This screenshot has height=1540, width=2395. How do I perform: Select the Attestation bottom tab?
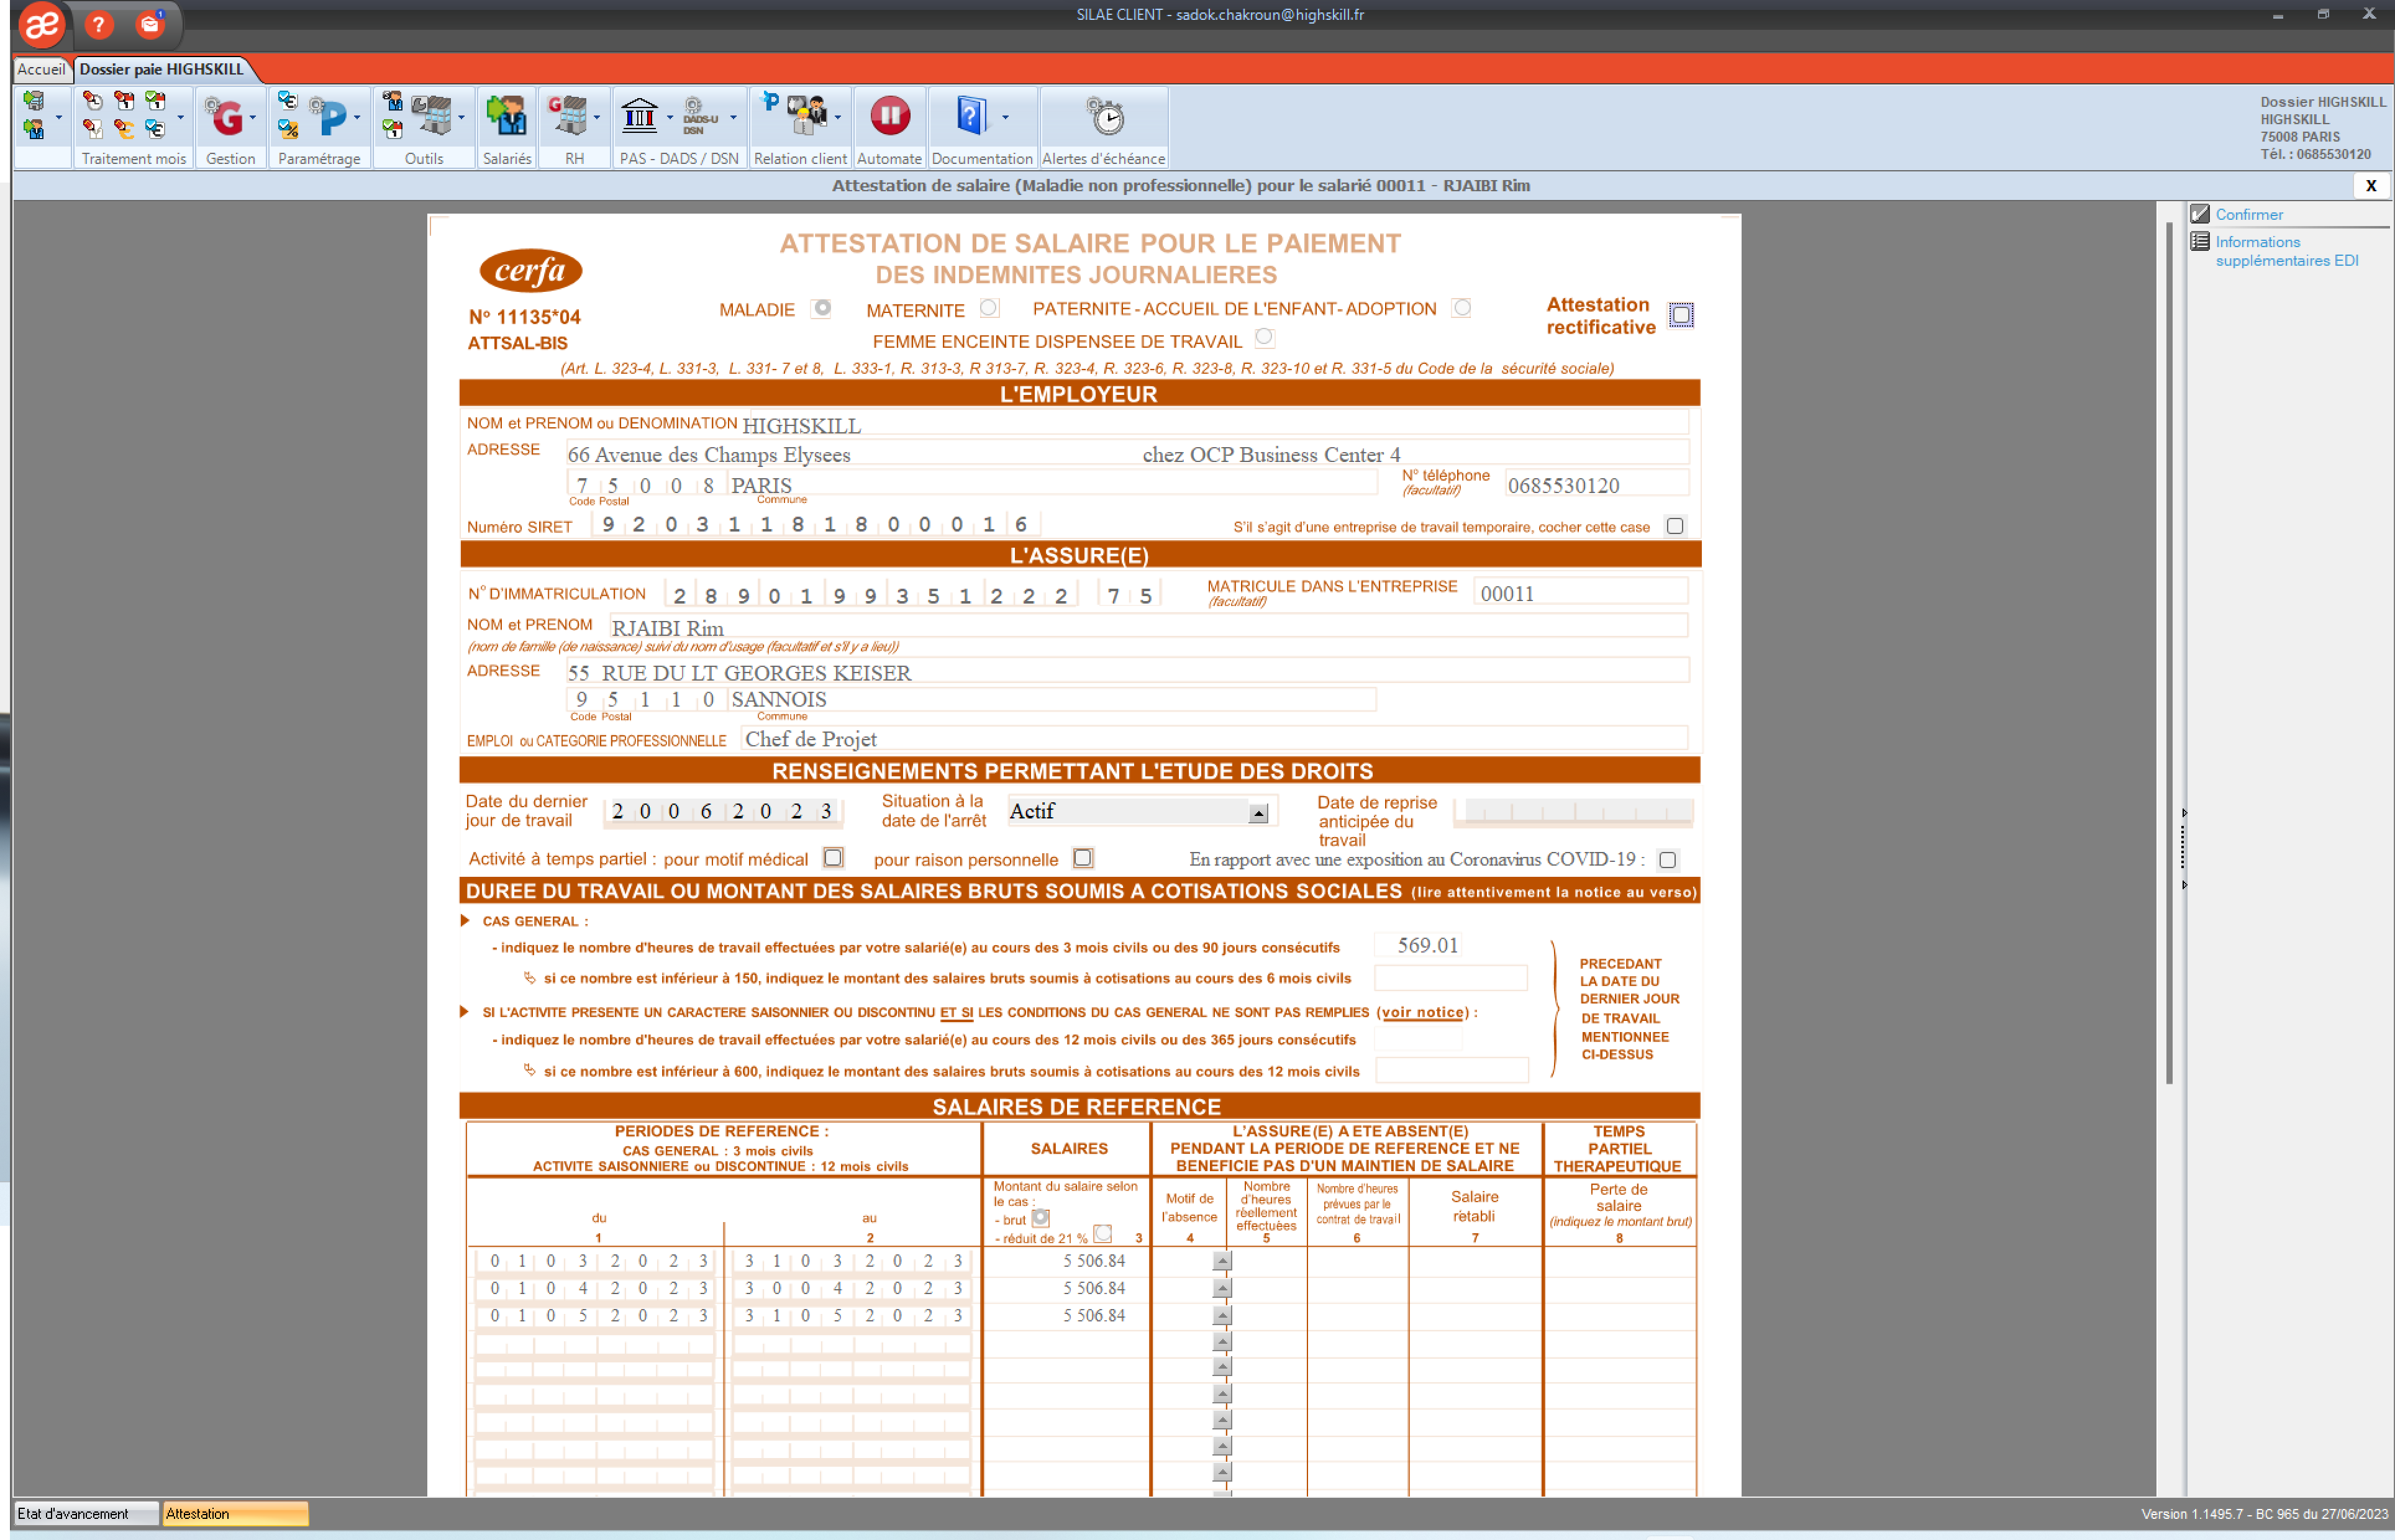(235, 1514)
